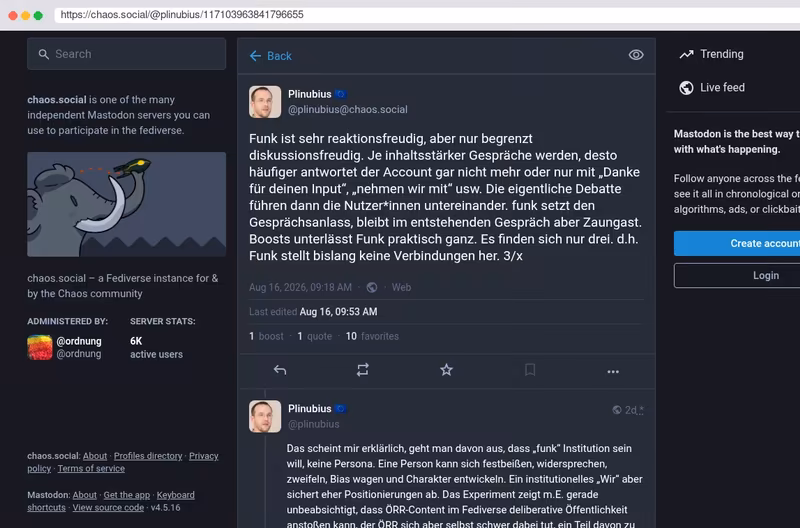This screenshot has width=800, height=528.
Task: Open the Aug 16, 2026 timestamp link
Action: click(300, 287)
